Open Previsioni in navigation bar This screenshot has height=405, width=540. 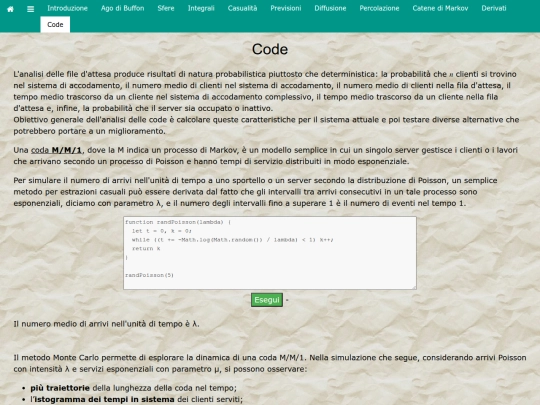pos(285,8)
